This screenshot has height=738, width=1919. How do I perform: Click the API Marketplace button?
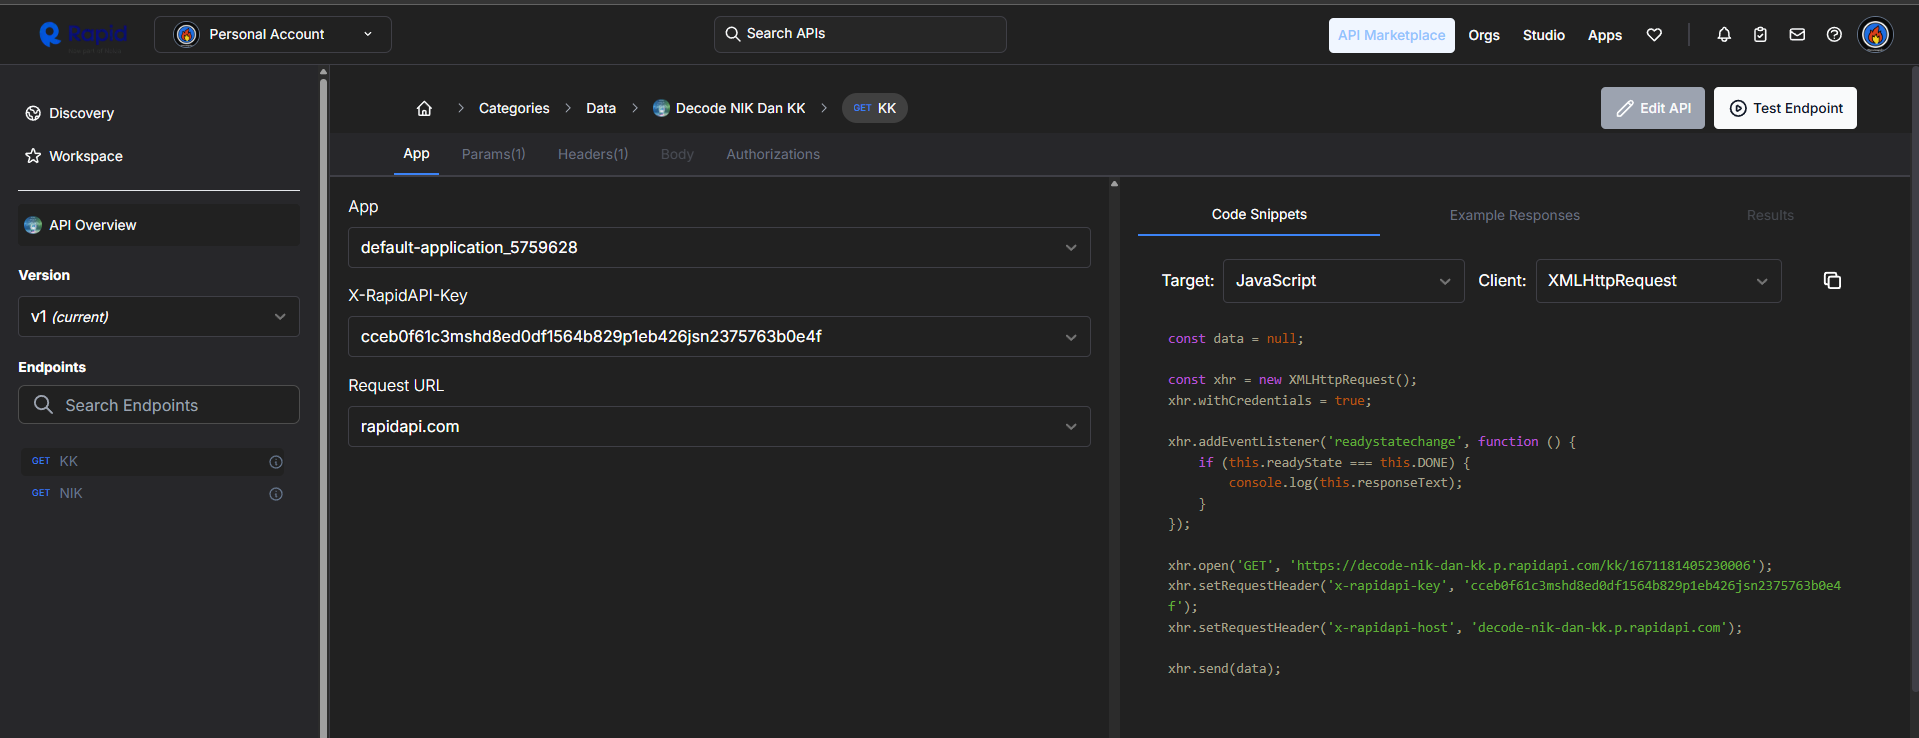[1391, 35]
